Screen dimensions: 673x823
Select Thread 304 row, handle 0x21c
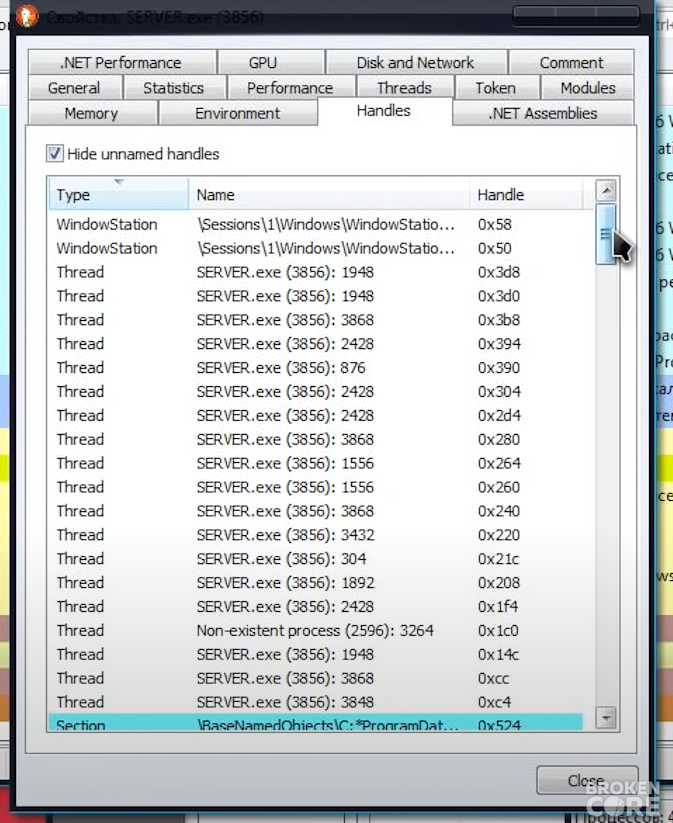pos(316,558)
